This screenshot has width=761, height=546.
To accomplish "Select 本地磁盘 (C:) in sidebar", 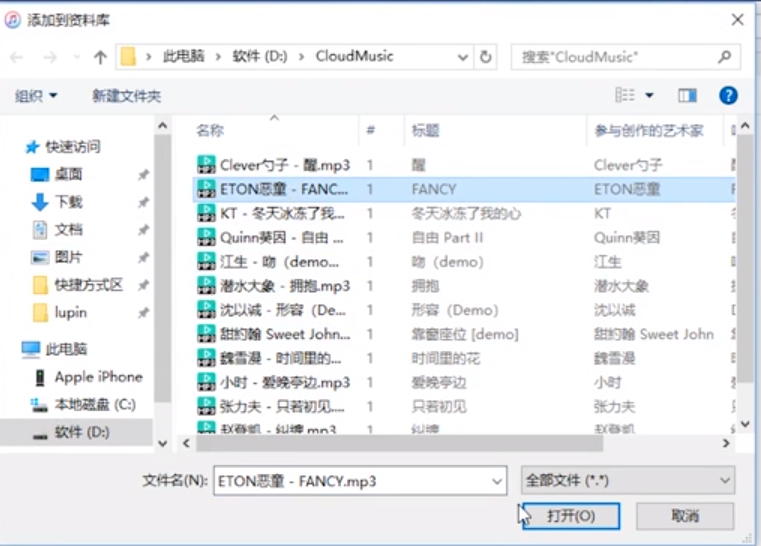I will click(95, 404).
